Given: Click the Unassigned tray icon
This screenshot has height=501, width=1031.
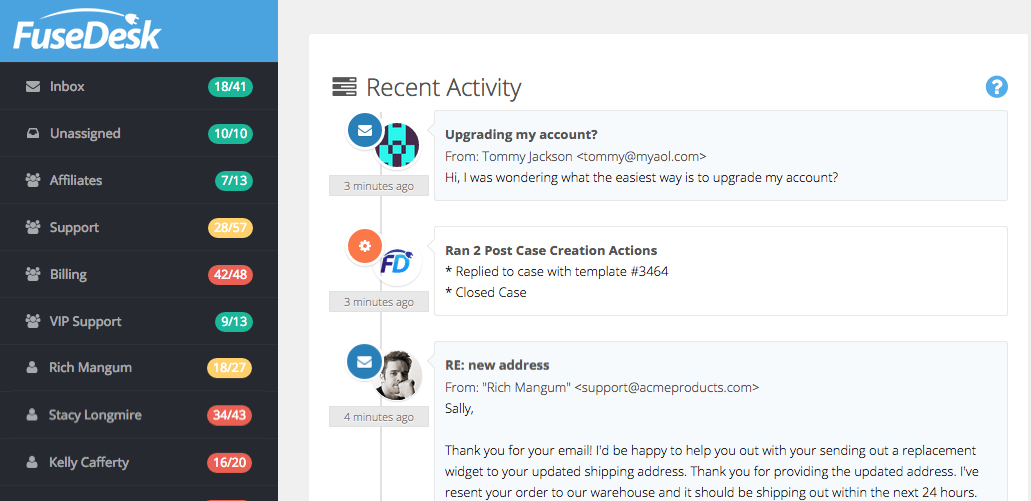Looking at the screenshot, I should (x=33, y=133).
